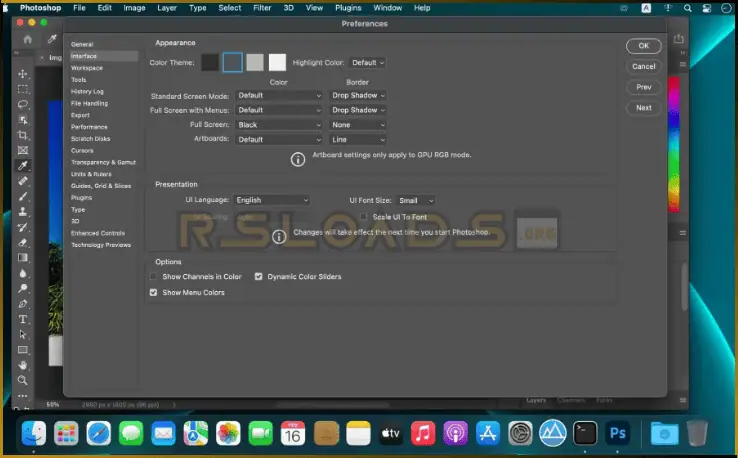Select the Object Selection tool
738x458 pixels.
coord(23,120)
